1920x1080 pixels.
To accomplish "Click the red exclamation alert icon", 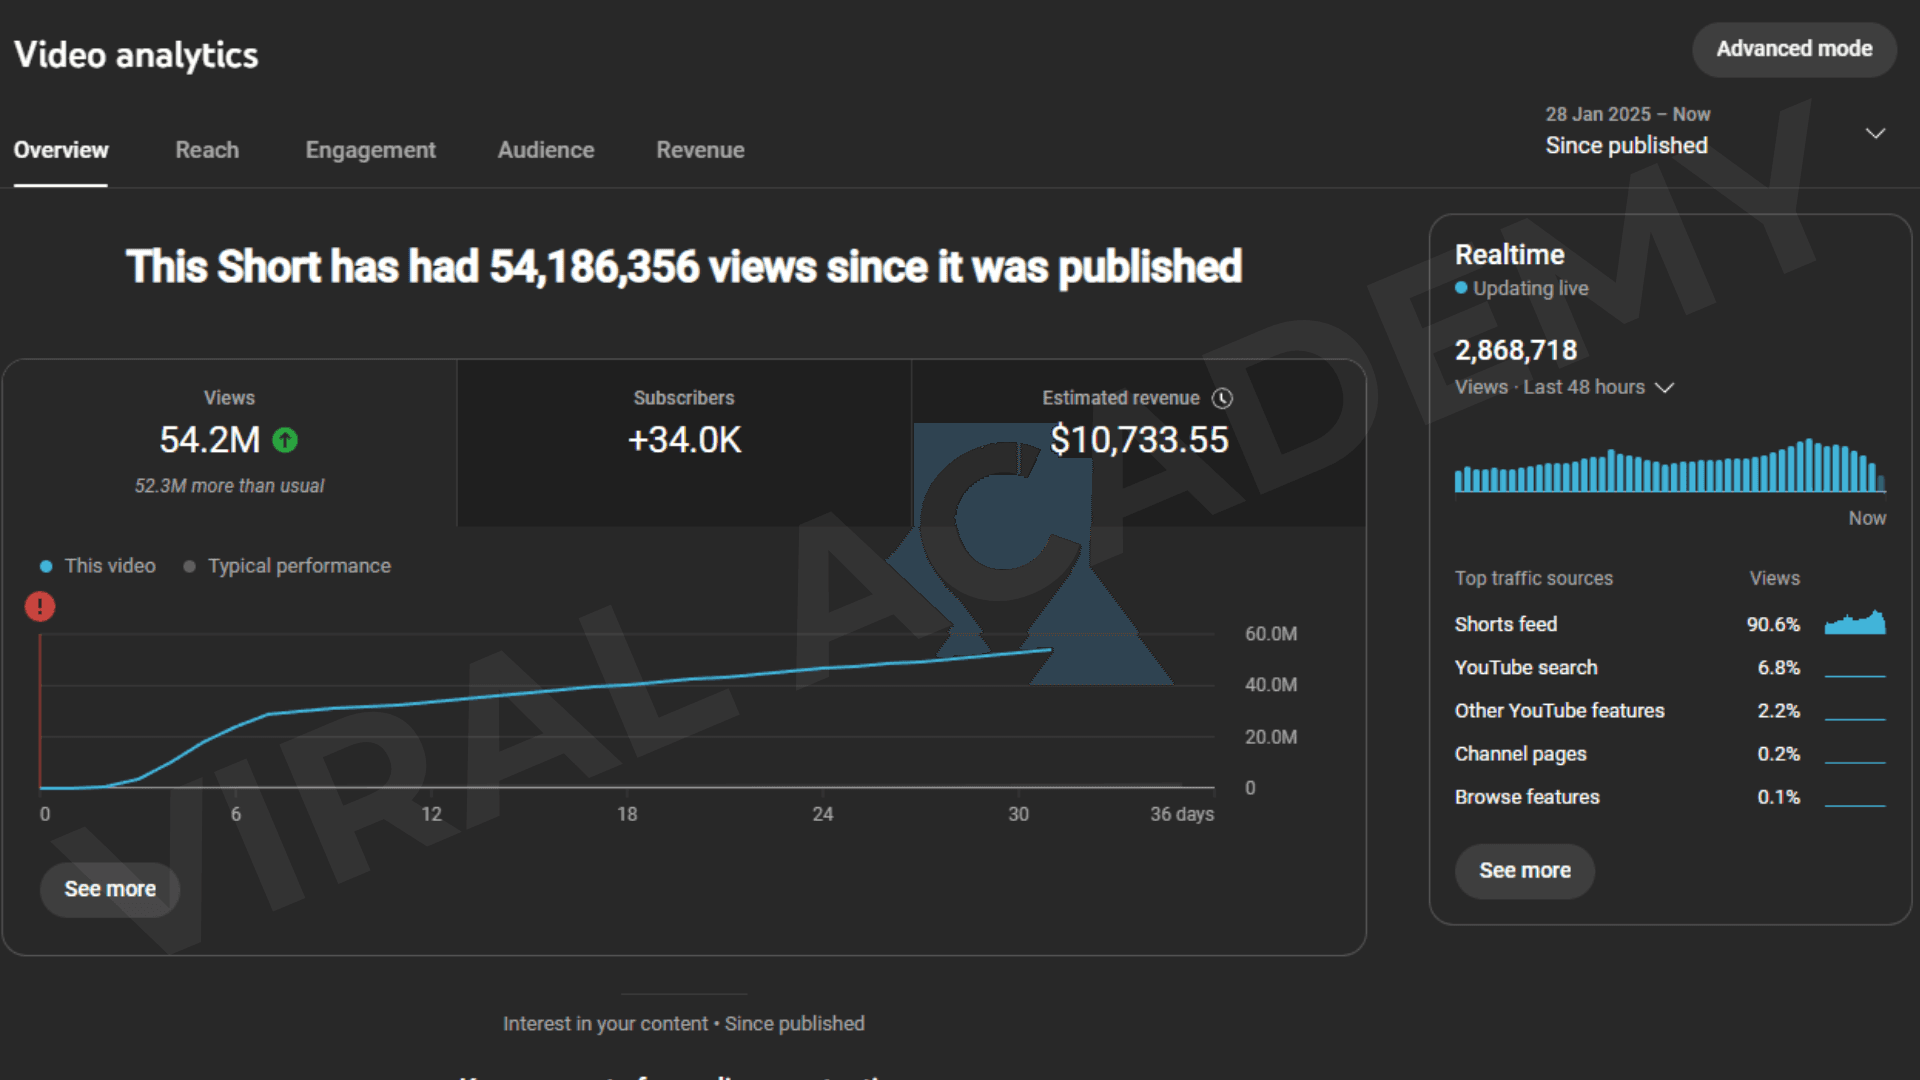I will 40,606.
